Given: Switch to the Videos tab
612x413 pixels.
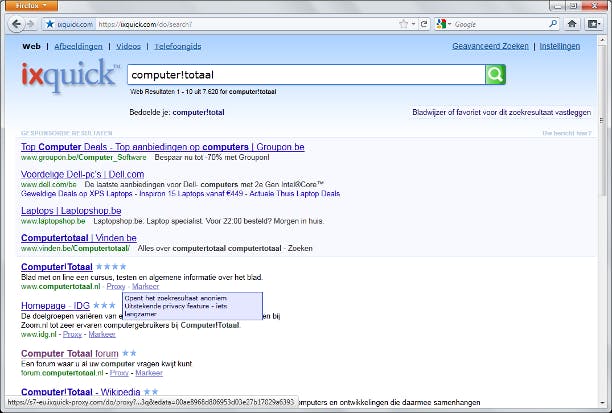Looking at the screenshot, I should [x=128, y=46].
